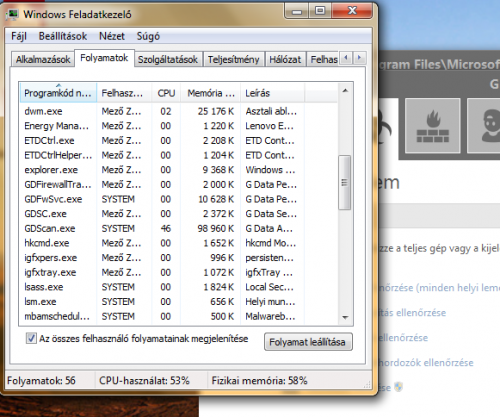Click the Task Manager title bar icon
The width and height of the screenshot is (500, 417).
tap(13, 14)
